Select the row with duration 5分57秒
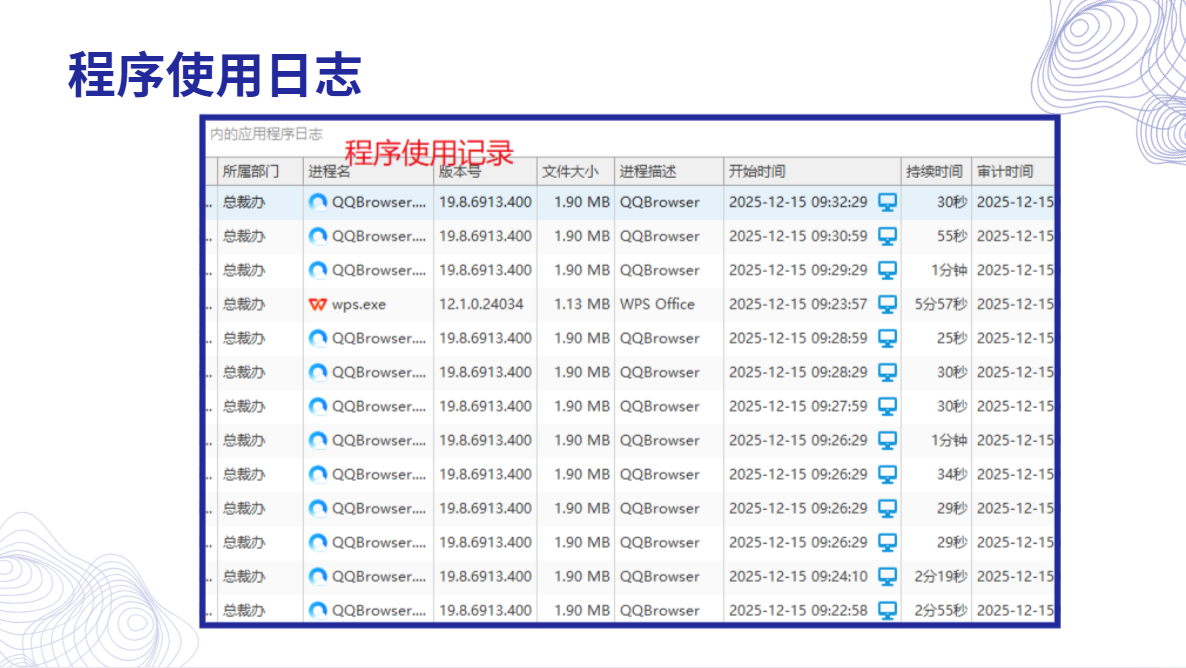This screenshot has width=1186, height=668. point(630,304)
